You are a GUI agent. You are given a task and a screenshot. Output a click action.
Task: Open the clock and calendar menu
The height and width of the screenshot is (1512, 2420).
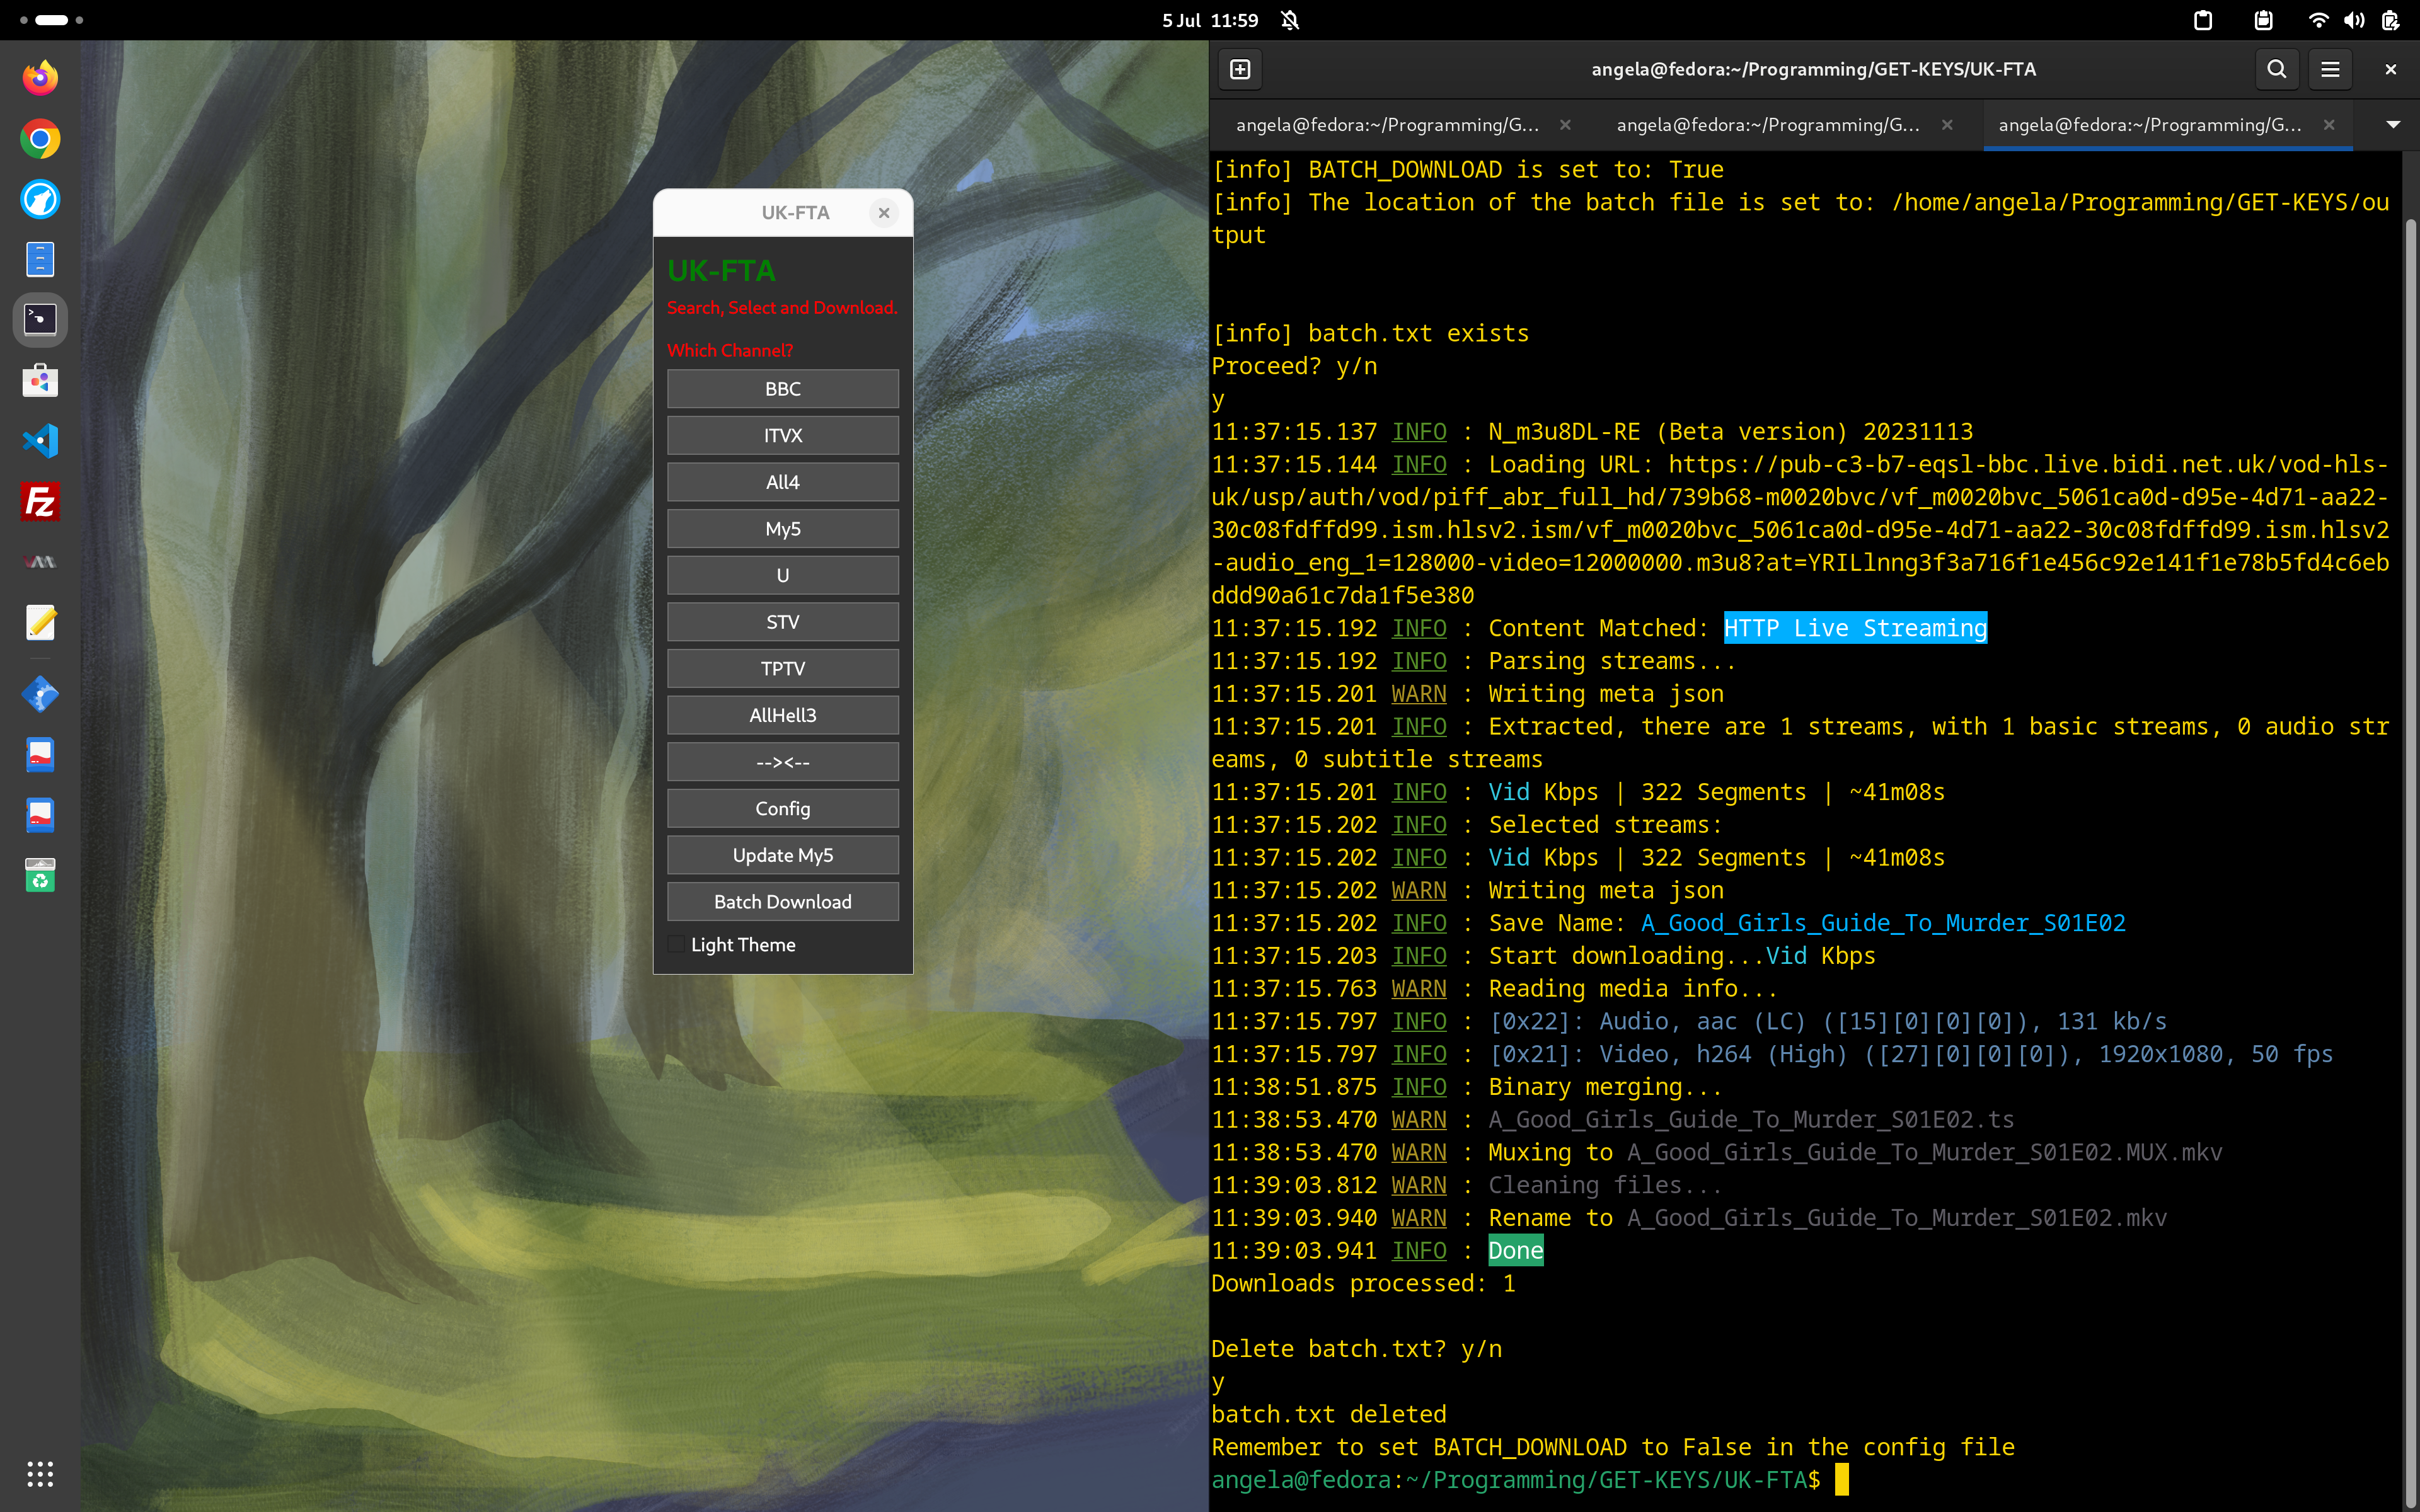(1210, 20)
